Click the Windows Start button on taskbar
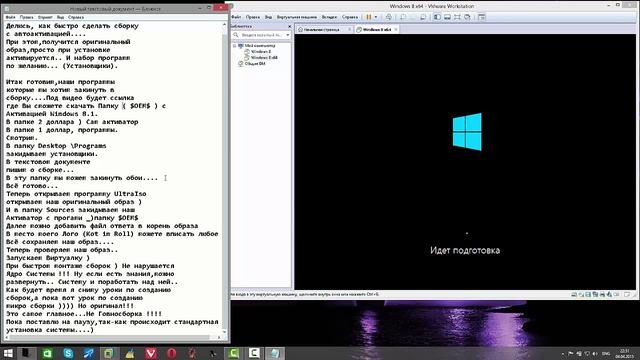The image size is (640, 360). (8, 353)
